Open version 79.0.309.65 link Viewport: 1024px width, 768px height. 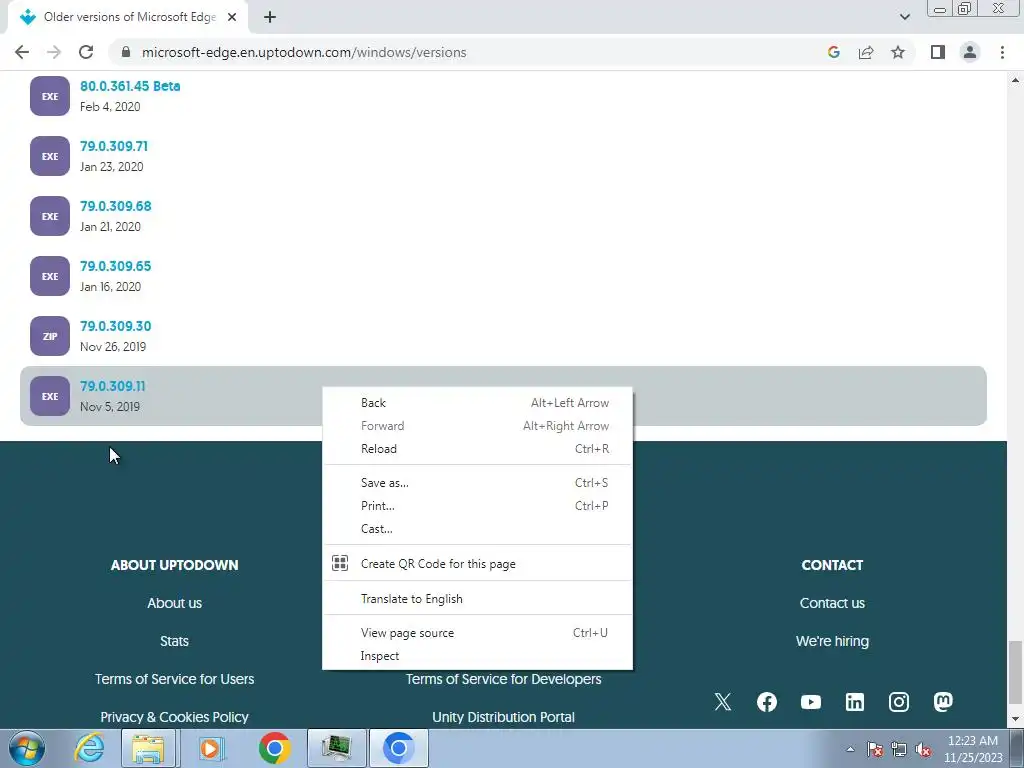pyautogui.click(x=116, y=266)
